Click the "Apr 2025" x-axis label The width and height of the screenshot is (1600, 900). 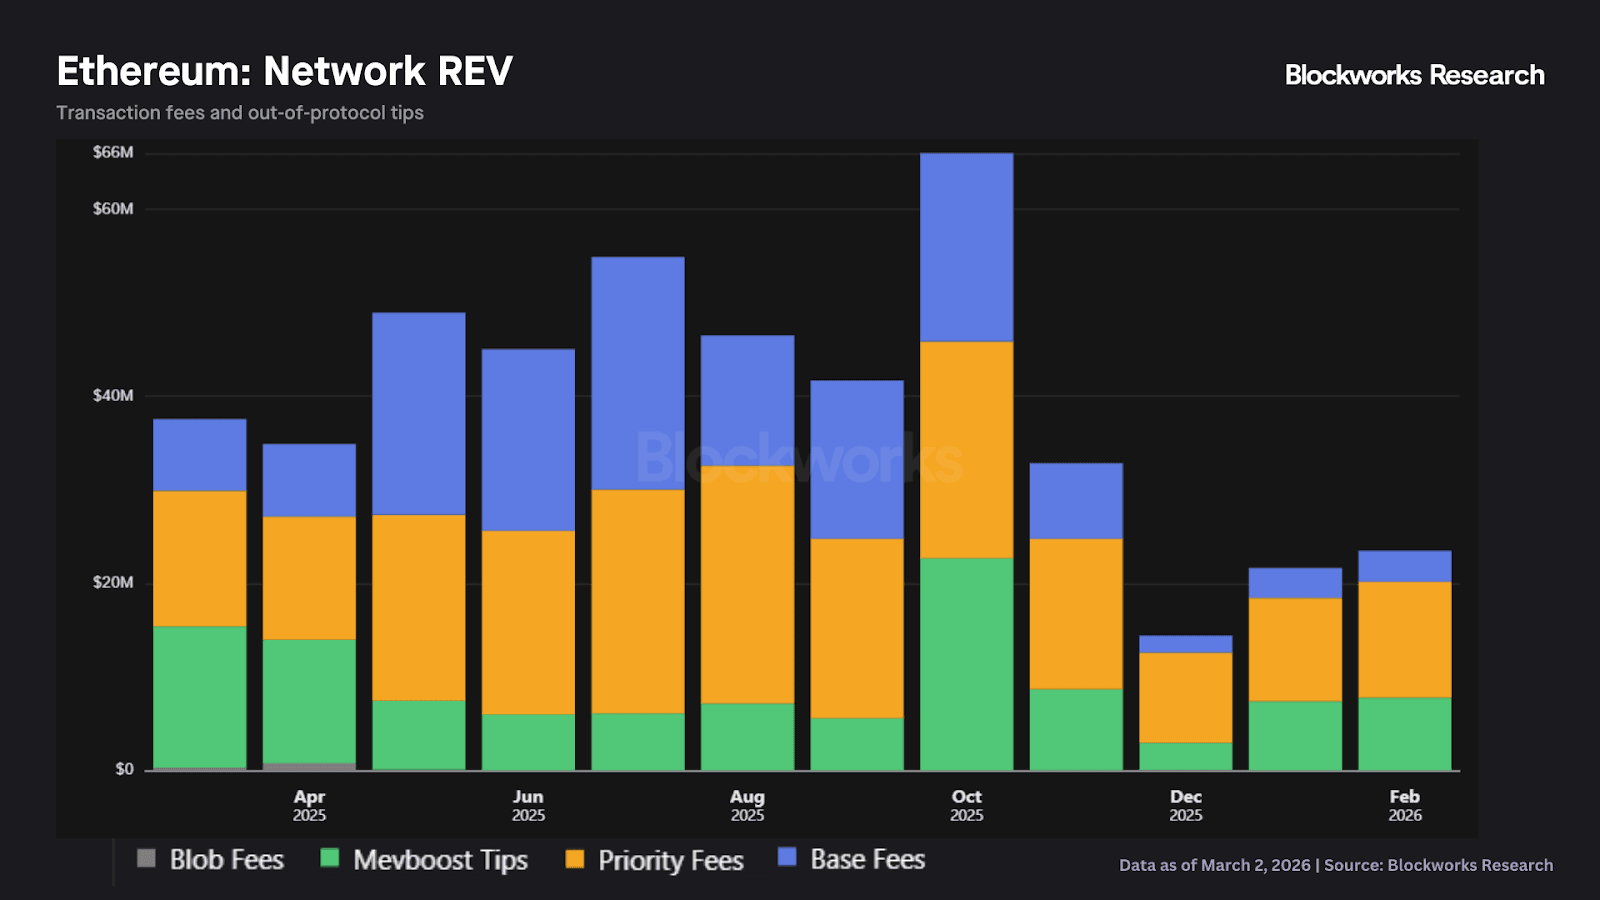click(x=309, y=805)
